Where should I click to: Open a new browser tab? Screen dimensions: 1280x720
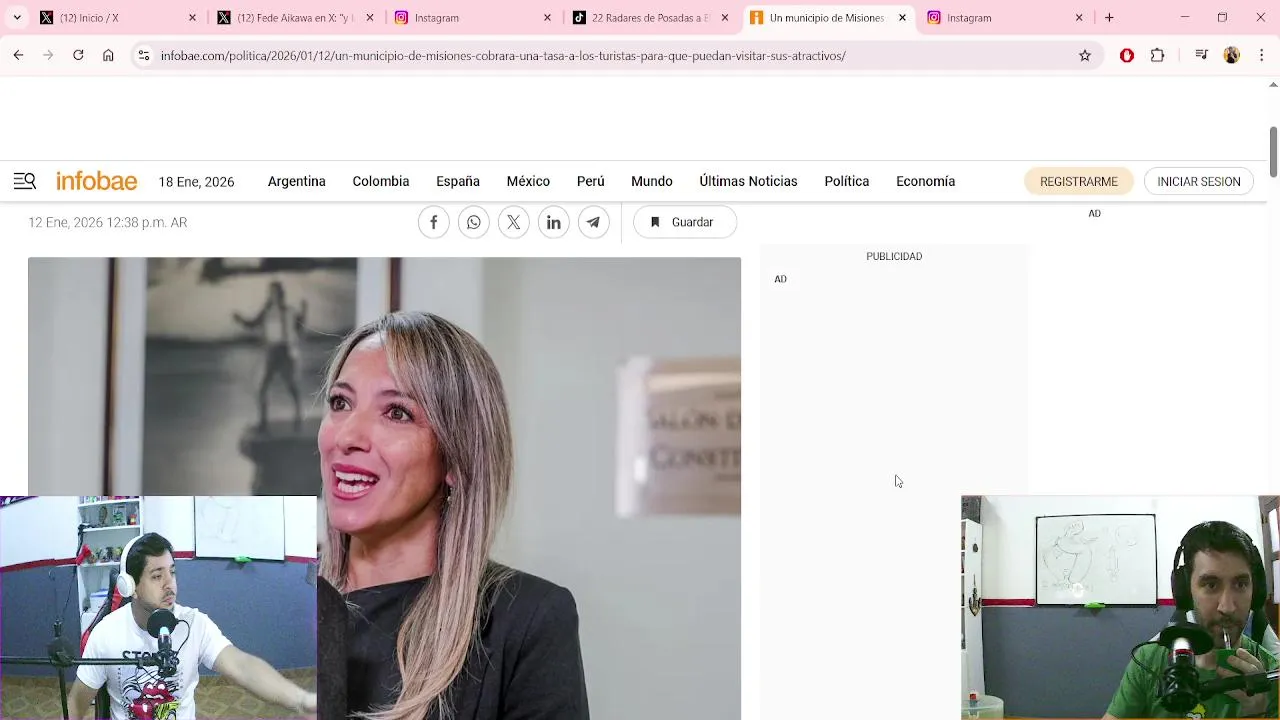(1109, 17)
